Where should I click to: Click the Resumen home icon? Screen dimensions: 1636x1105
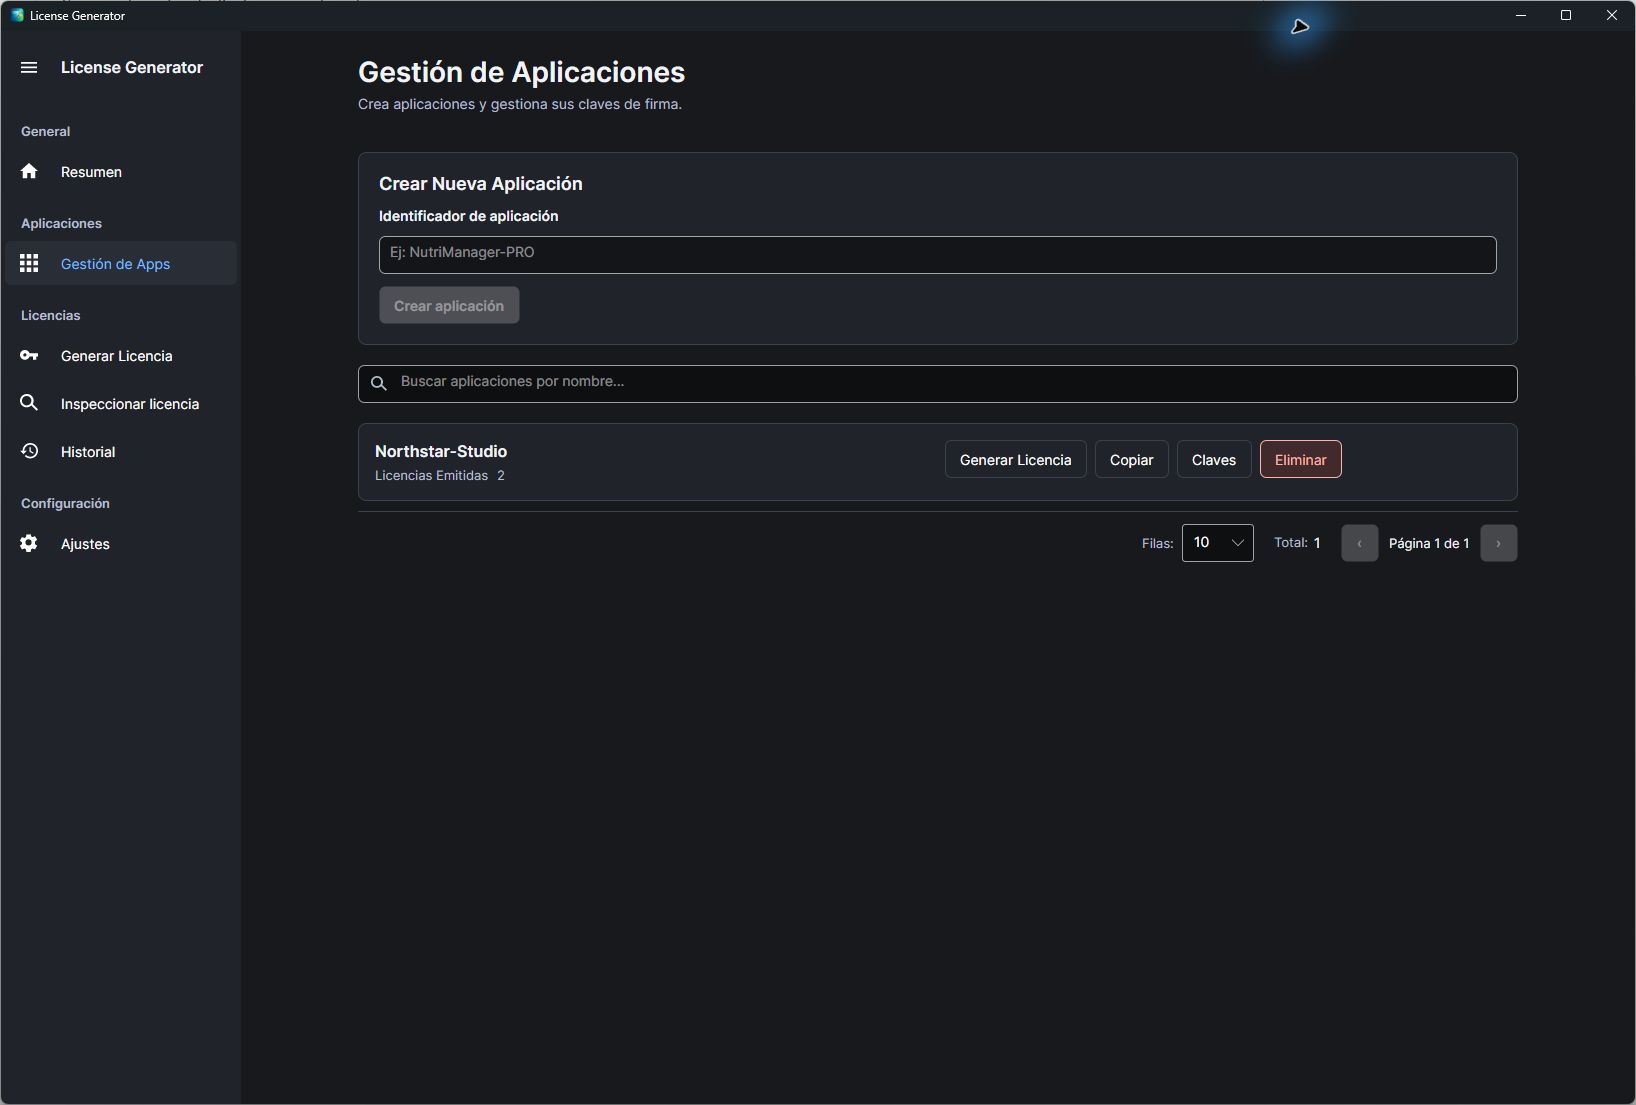(x=29, y=171)
